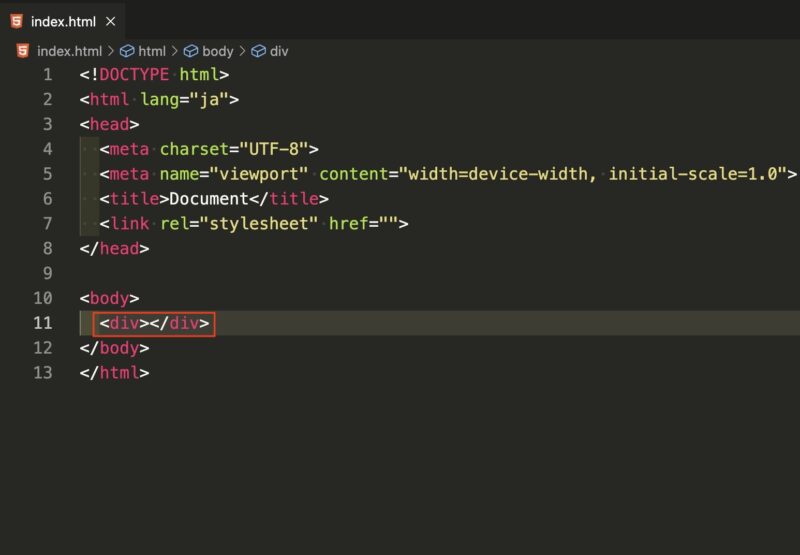Viewport: 800px width, 555px height.
Task: Click line number 9 in the gutter
Action: tap(47, 273)
